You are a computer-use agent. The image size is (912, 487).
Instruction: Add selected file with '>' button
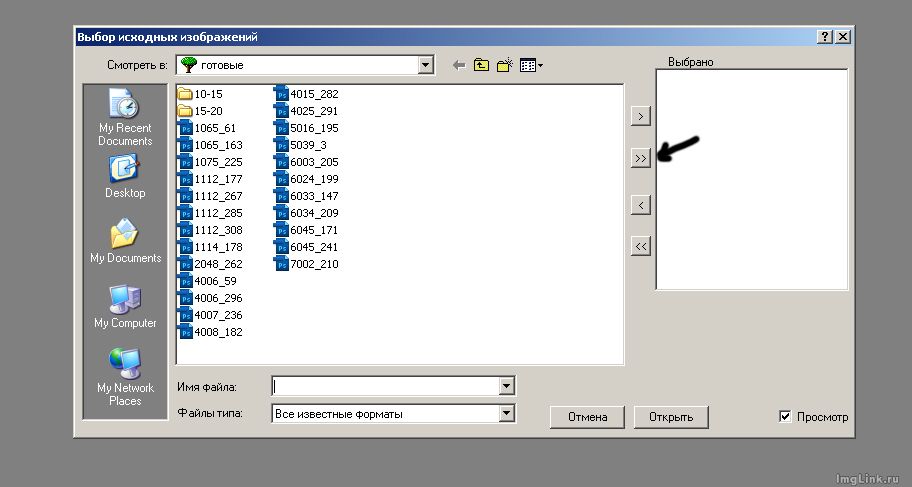pyautogui.click(x=640, y=116)
